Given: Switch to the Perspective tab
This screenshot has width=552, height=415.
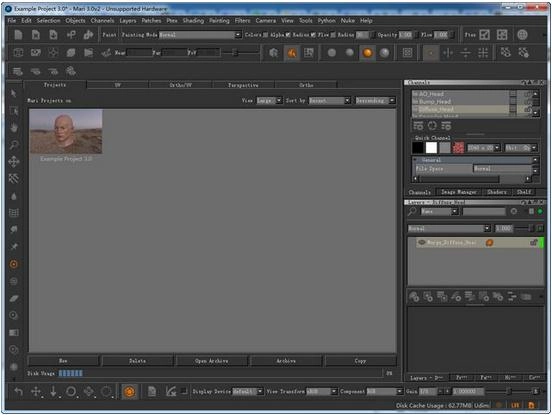Looking at the screenshot, I should [243, 85].
